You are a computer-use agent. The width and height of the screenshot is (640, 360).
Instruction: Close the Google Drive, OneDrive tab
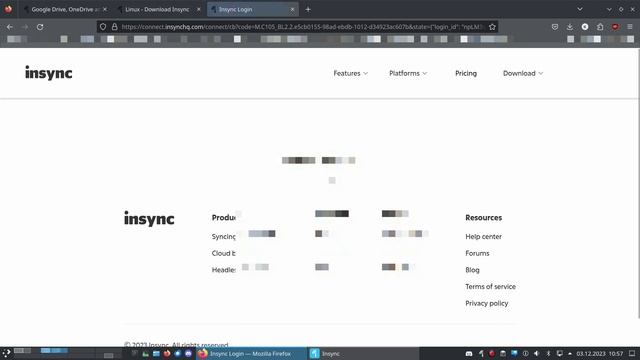point(105,9)
